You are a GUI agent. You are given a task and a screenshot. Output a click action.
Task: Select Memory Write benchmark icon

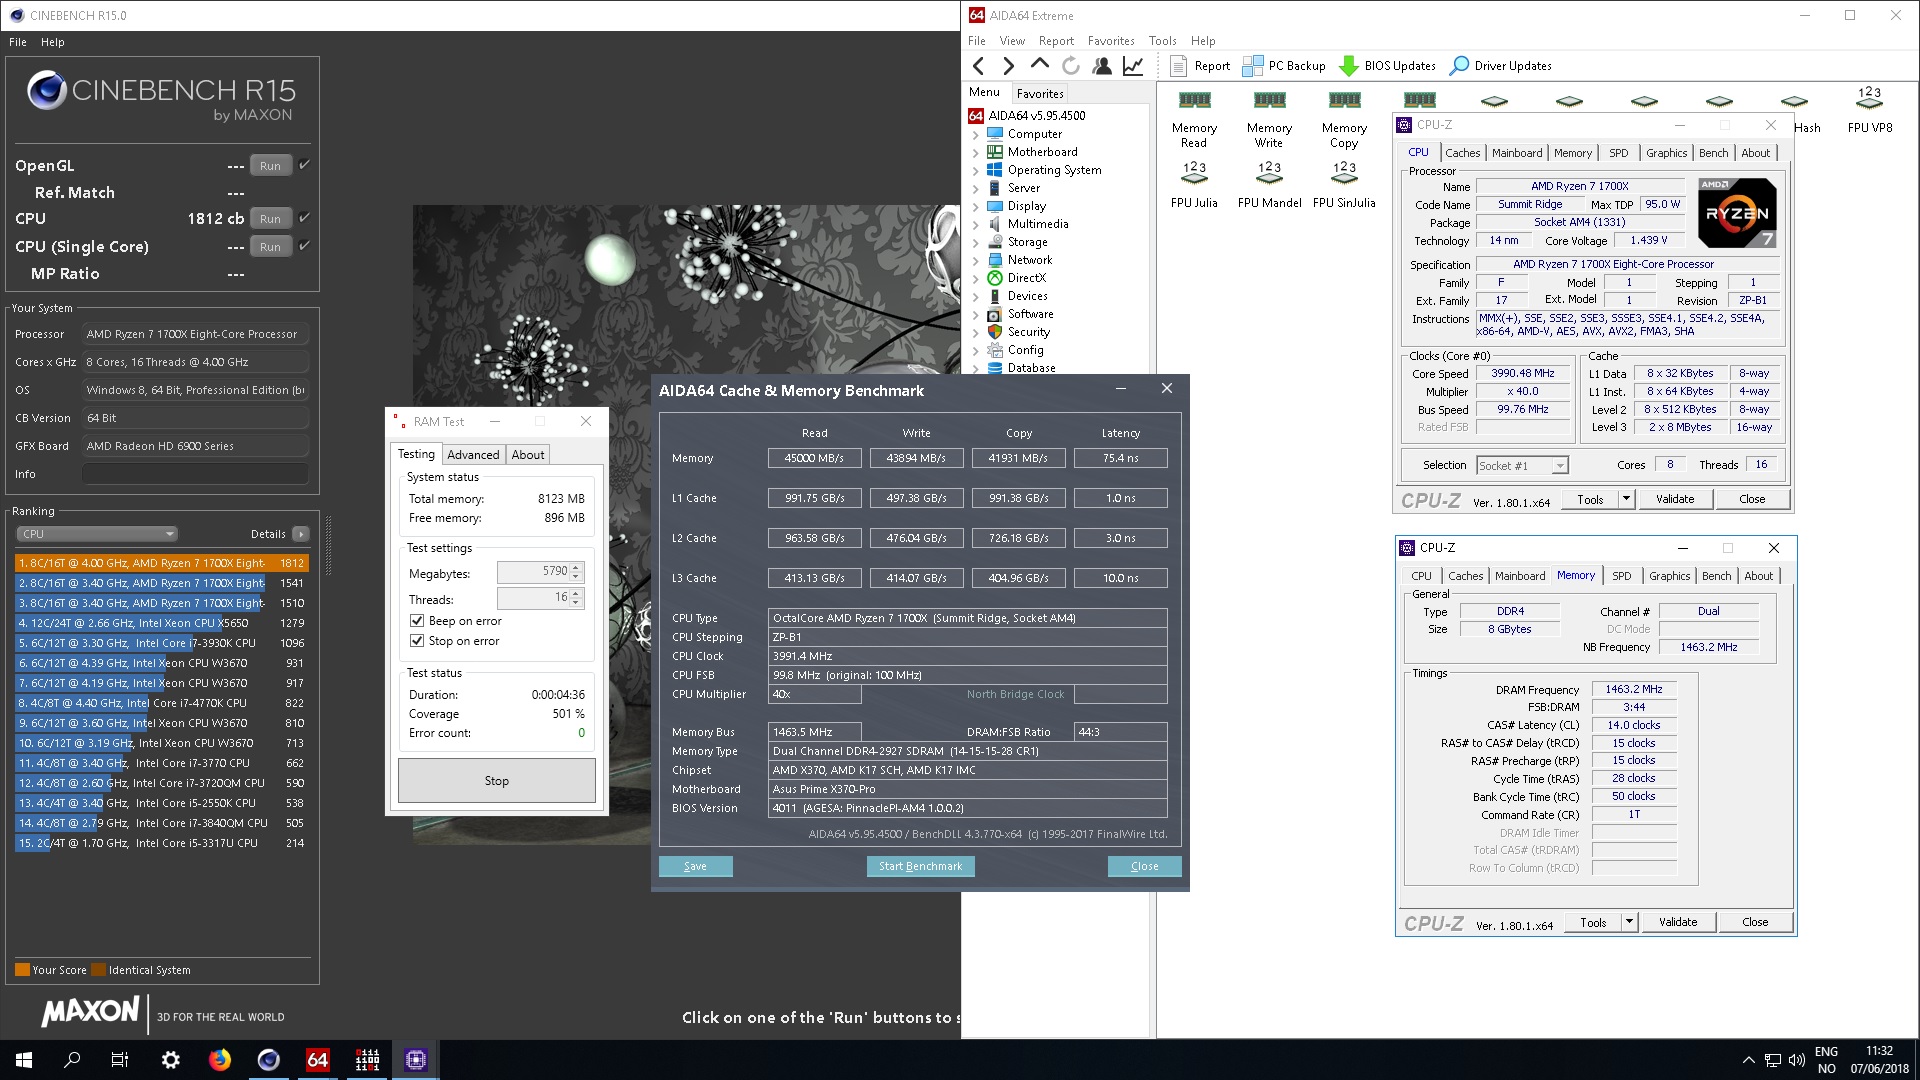click(1269, 118)
